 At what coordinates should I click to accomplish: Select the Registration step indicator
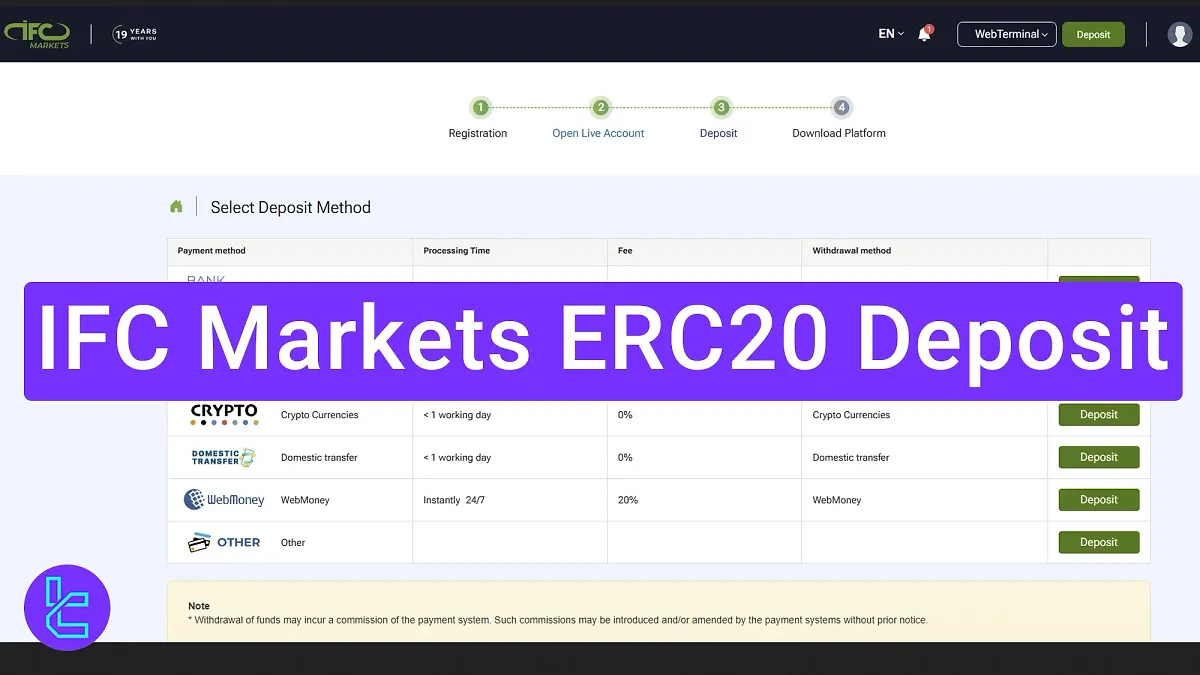click(x=478, y=107)
